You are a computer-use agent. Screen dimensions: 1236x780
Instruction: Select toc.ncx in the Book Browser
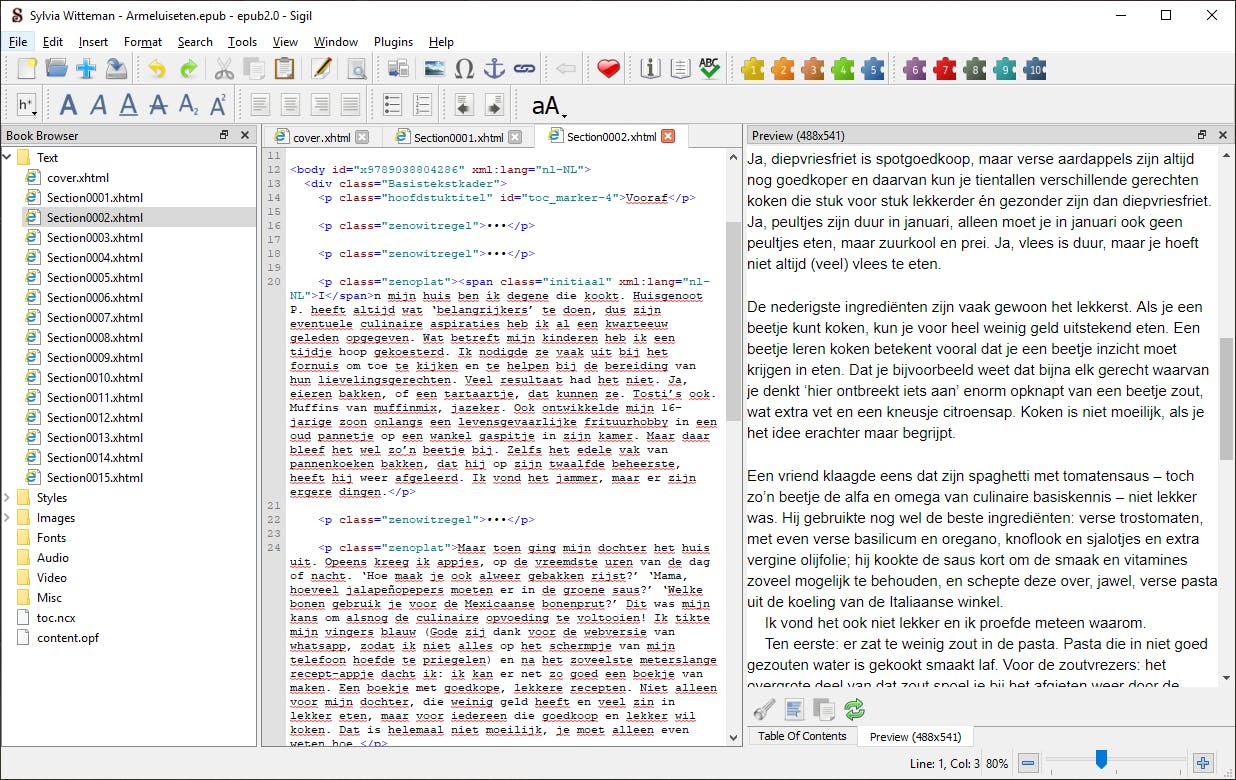[56, 617]
